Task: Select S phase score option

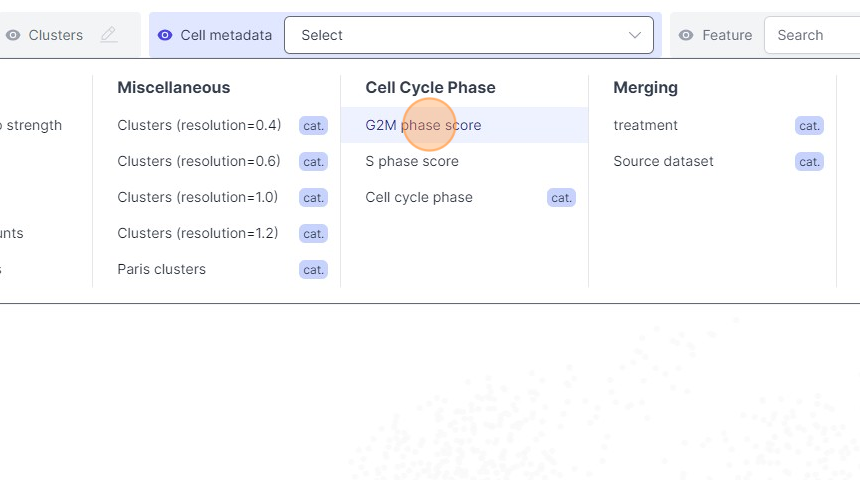Action: coord(412,161)
